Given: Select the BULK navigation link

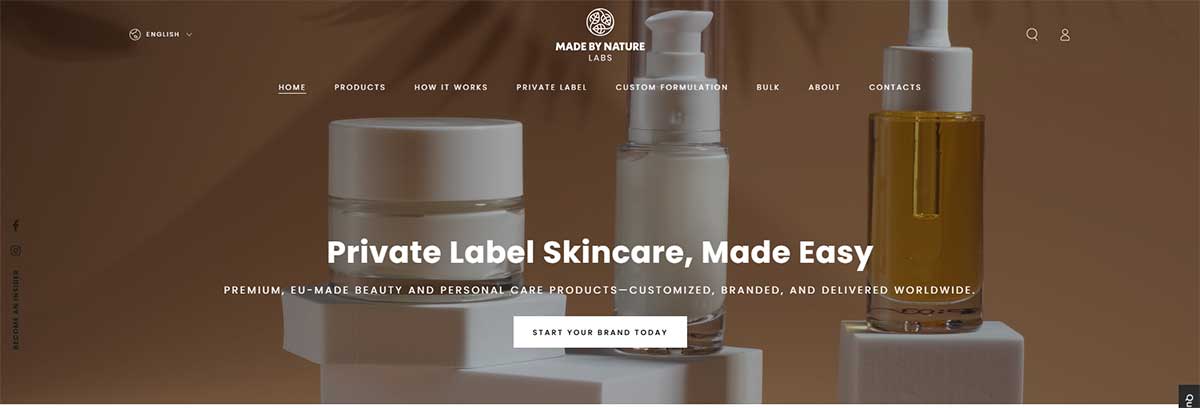Looking at the screenshot, I should coord(768,88).
